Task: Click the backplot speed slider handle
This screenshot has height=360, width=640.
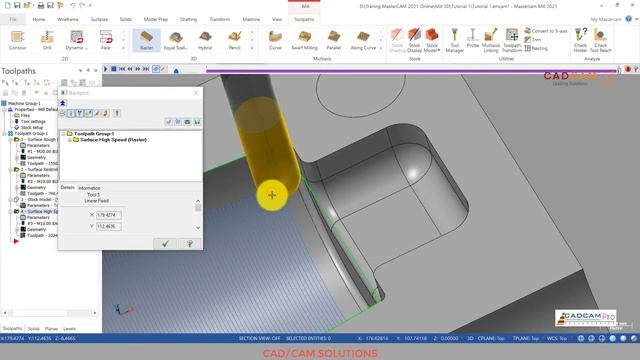Action: [176, 71]
